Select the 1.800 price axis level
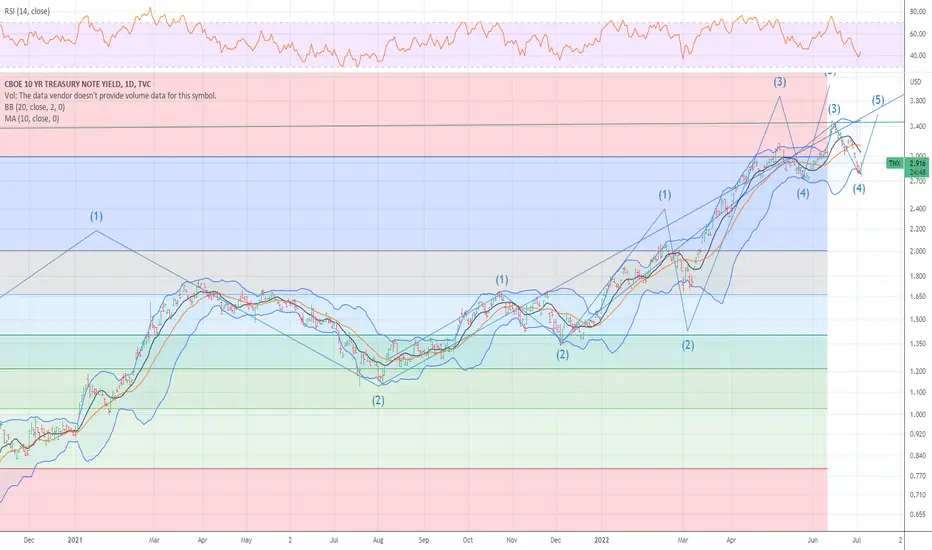The image size is (932, 550). [x=917, y=276]
